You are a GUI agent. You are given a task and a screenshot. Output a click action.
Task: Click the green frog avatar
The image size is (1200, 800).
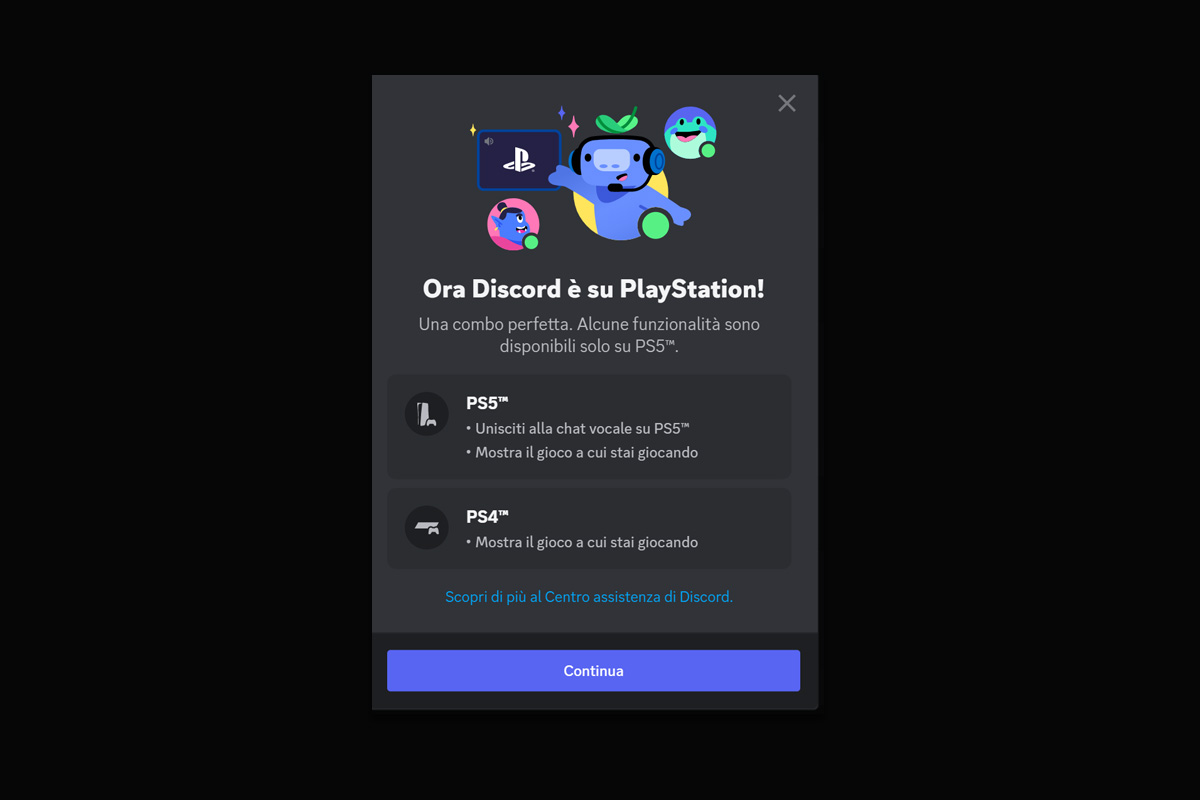(x=690, y=133)
